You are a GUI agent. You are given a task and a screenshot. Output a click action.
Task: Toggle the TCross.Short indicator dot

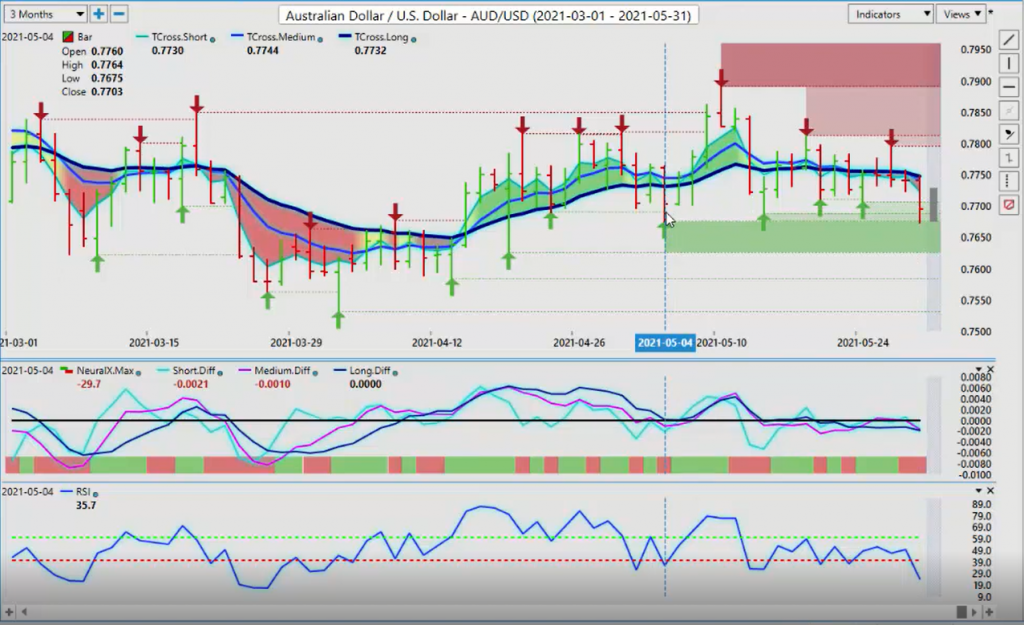[212, 38]
